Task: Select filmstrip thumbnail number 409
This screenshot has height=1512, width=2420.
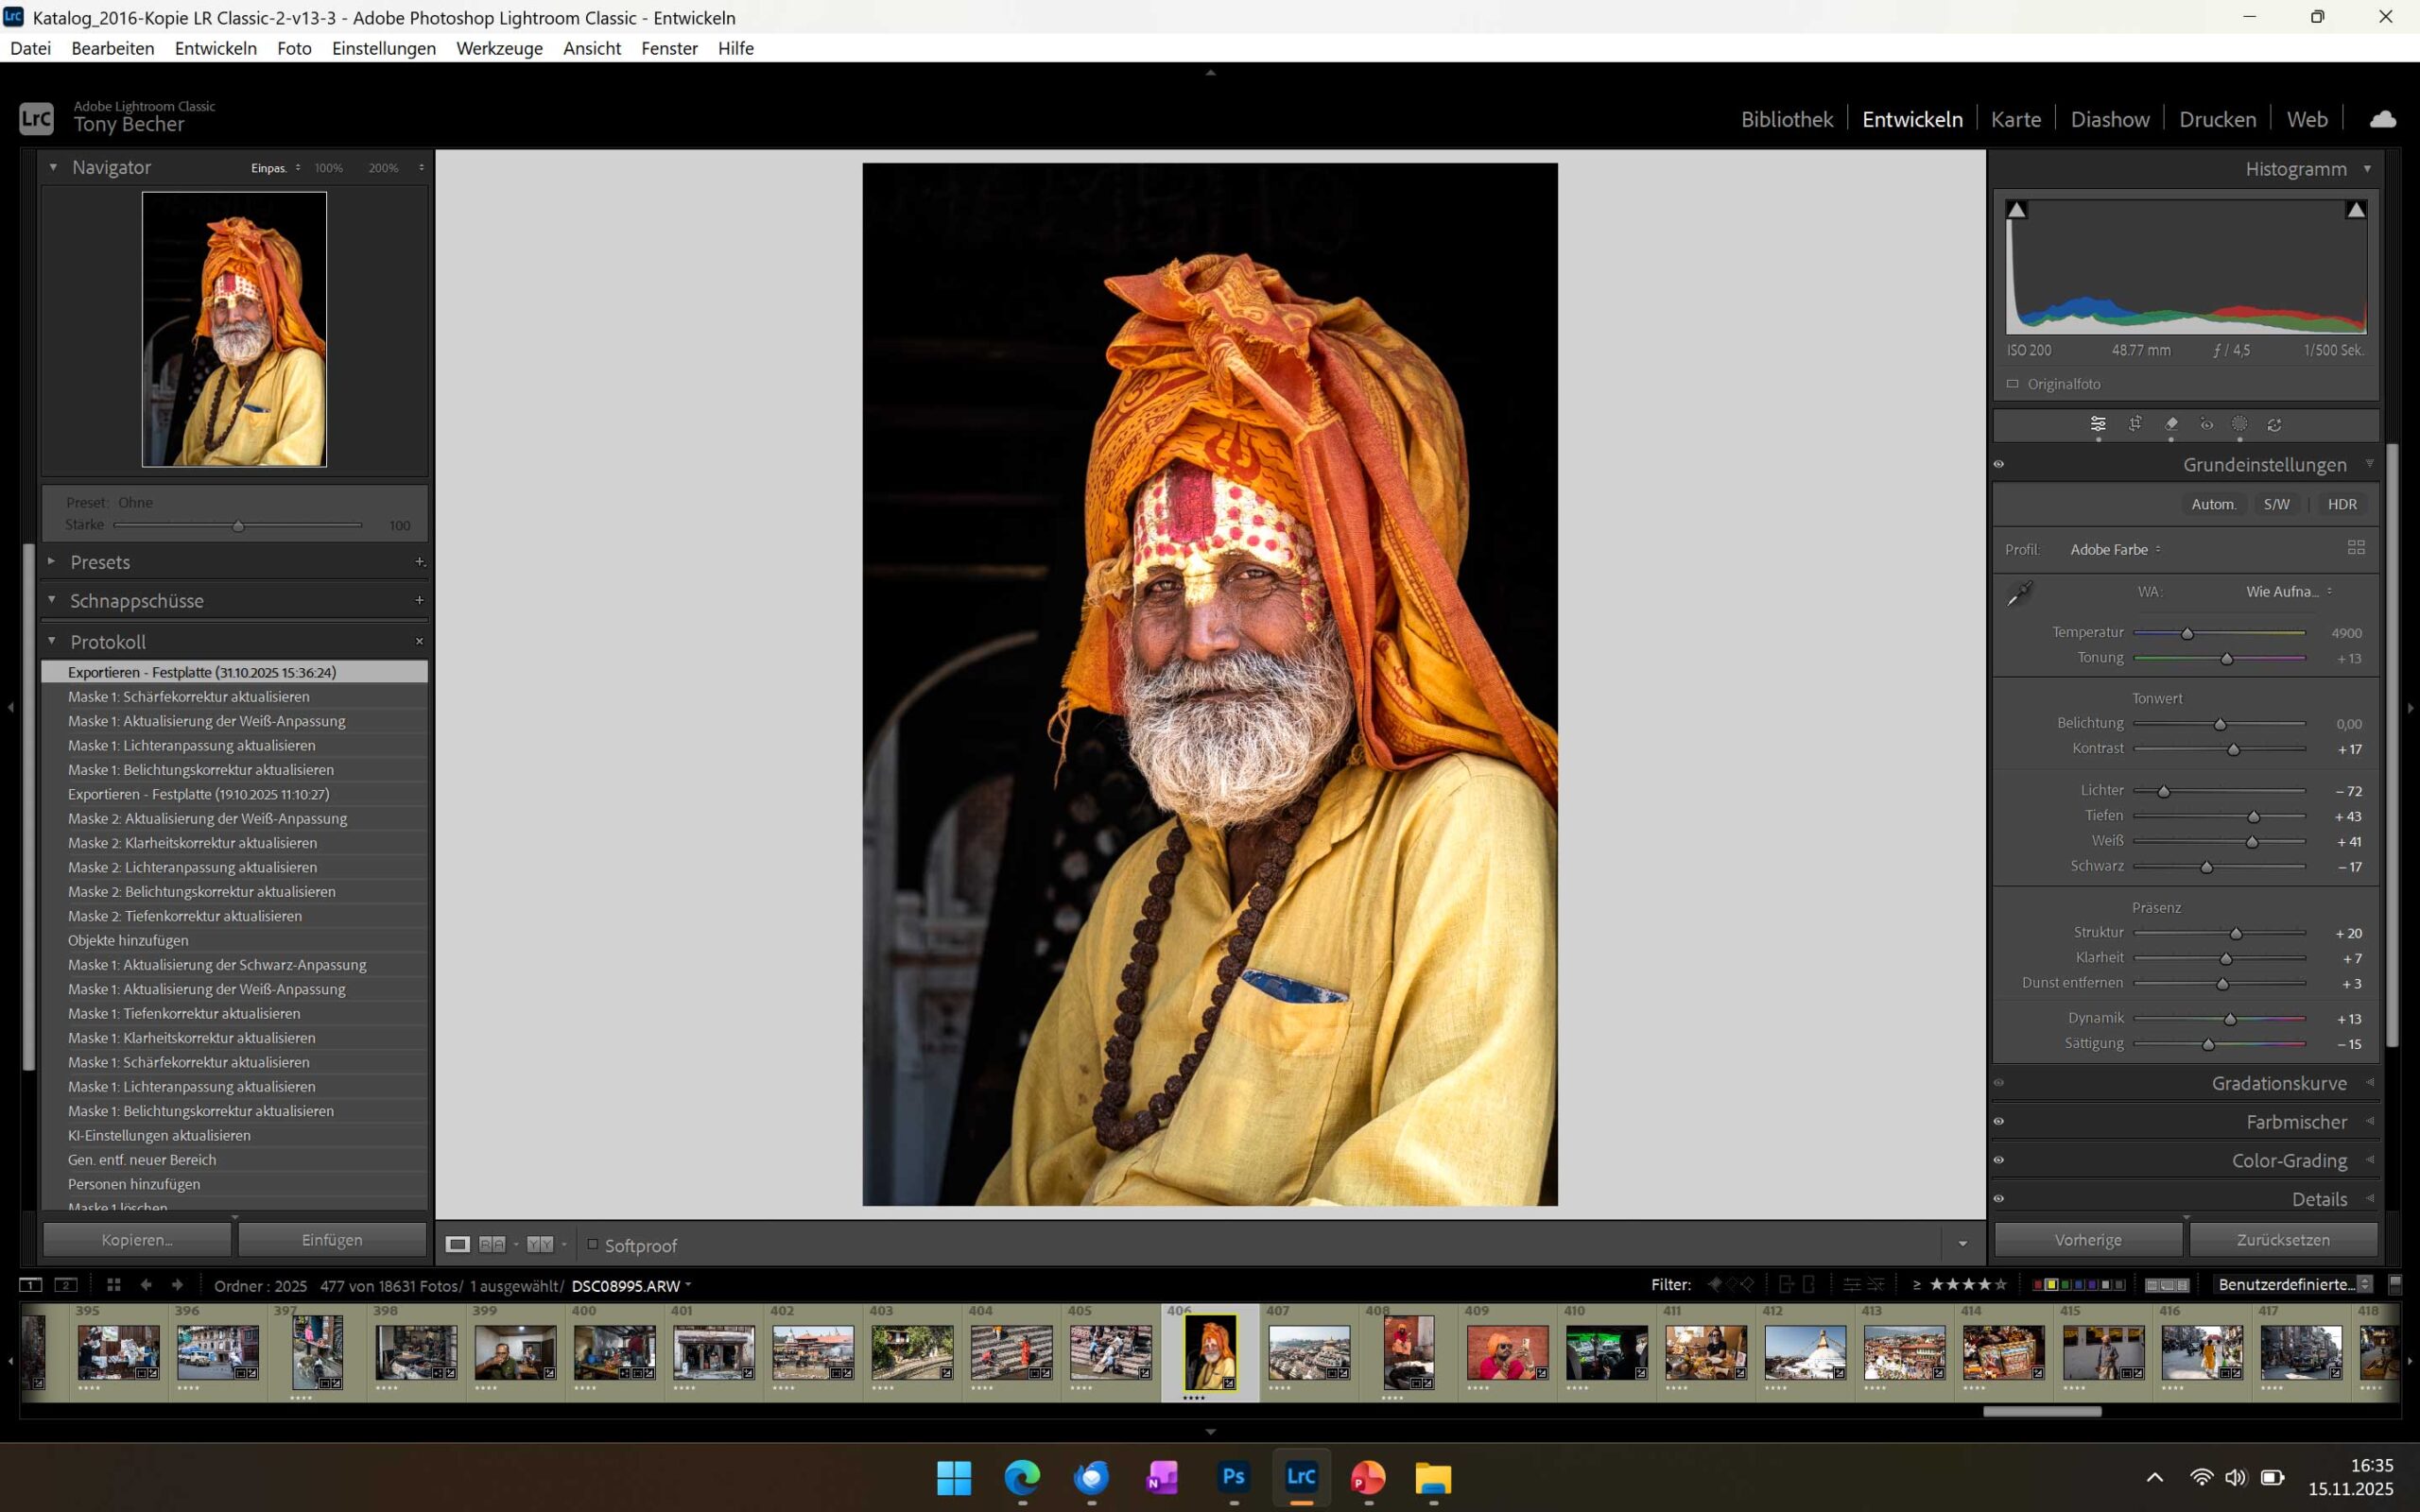Action: 1506,1352
